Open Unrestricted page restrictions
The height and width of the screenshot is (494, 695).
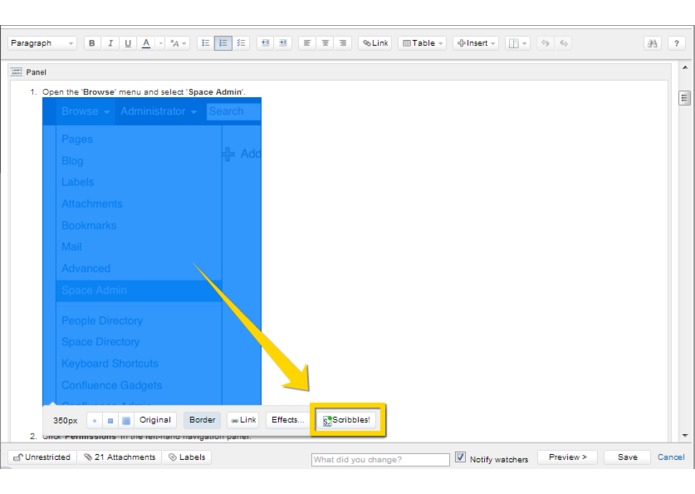(x=42, y=457)
